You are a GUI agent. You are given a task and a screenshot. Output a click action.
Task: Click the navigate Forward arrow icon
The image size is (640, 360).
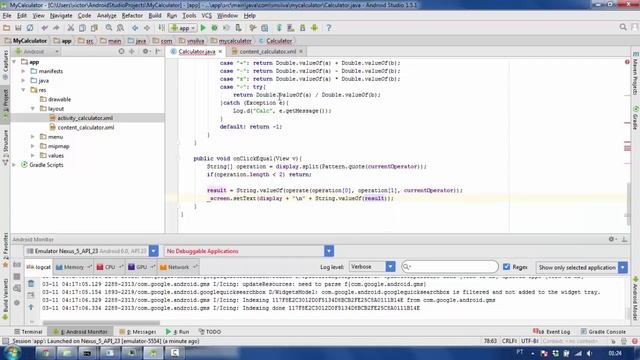[147, 28]
